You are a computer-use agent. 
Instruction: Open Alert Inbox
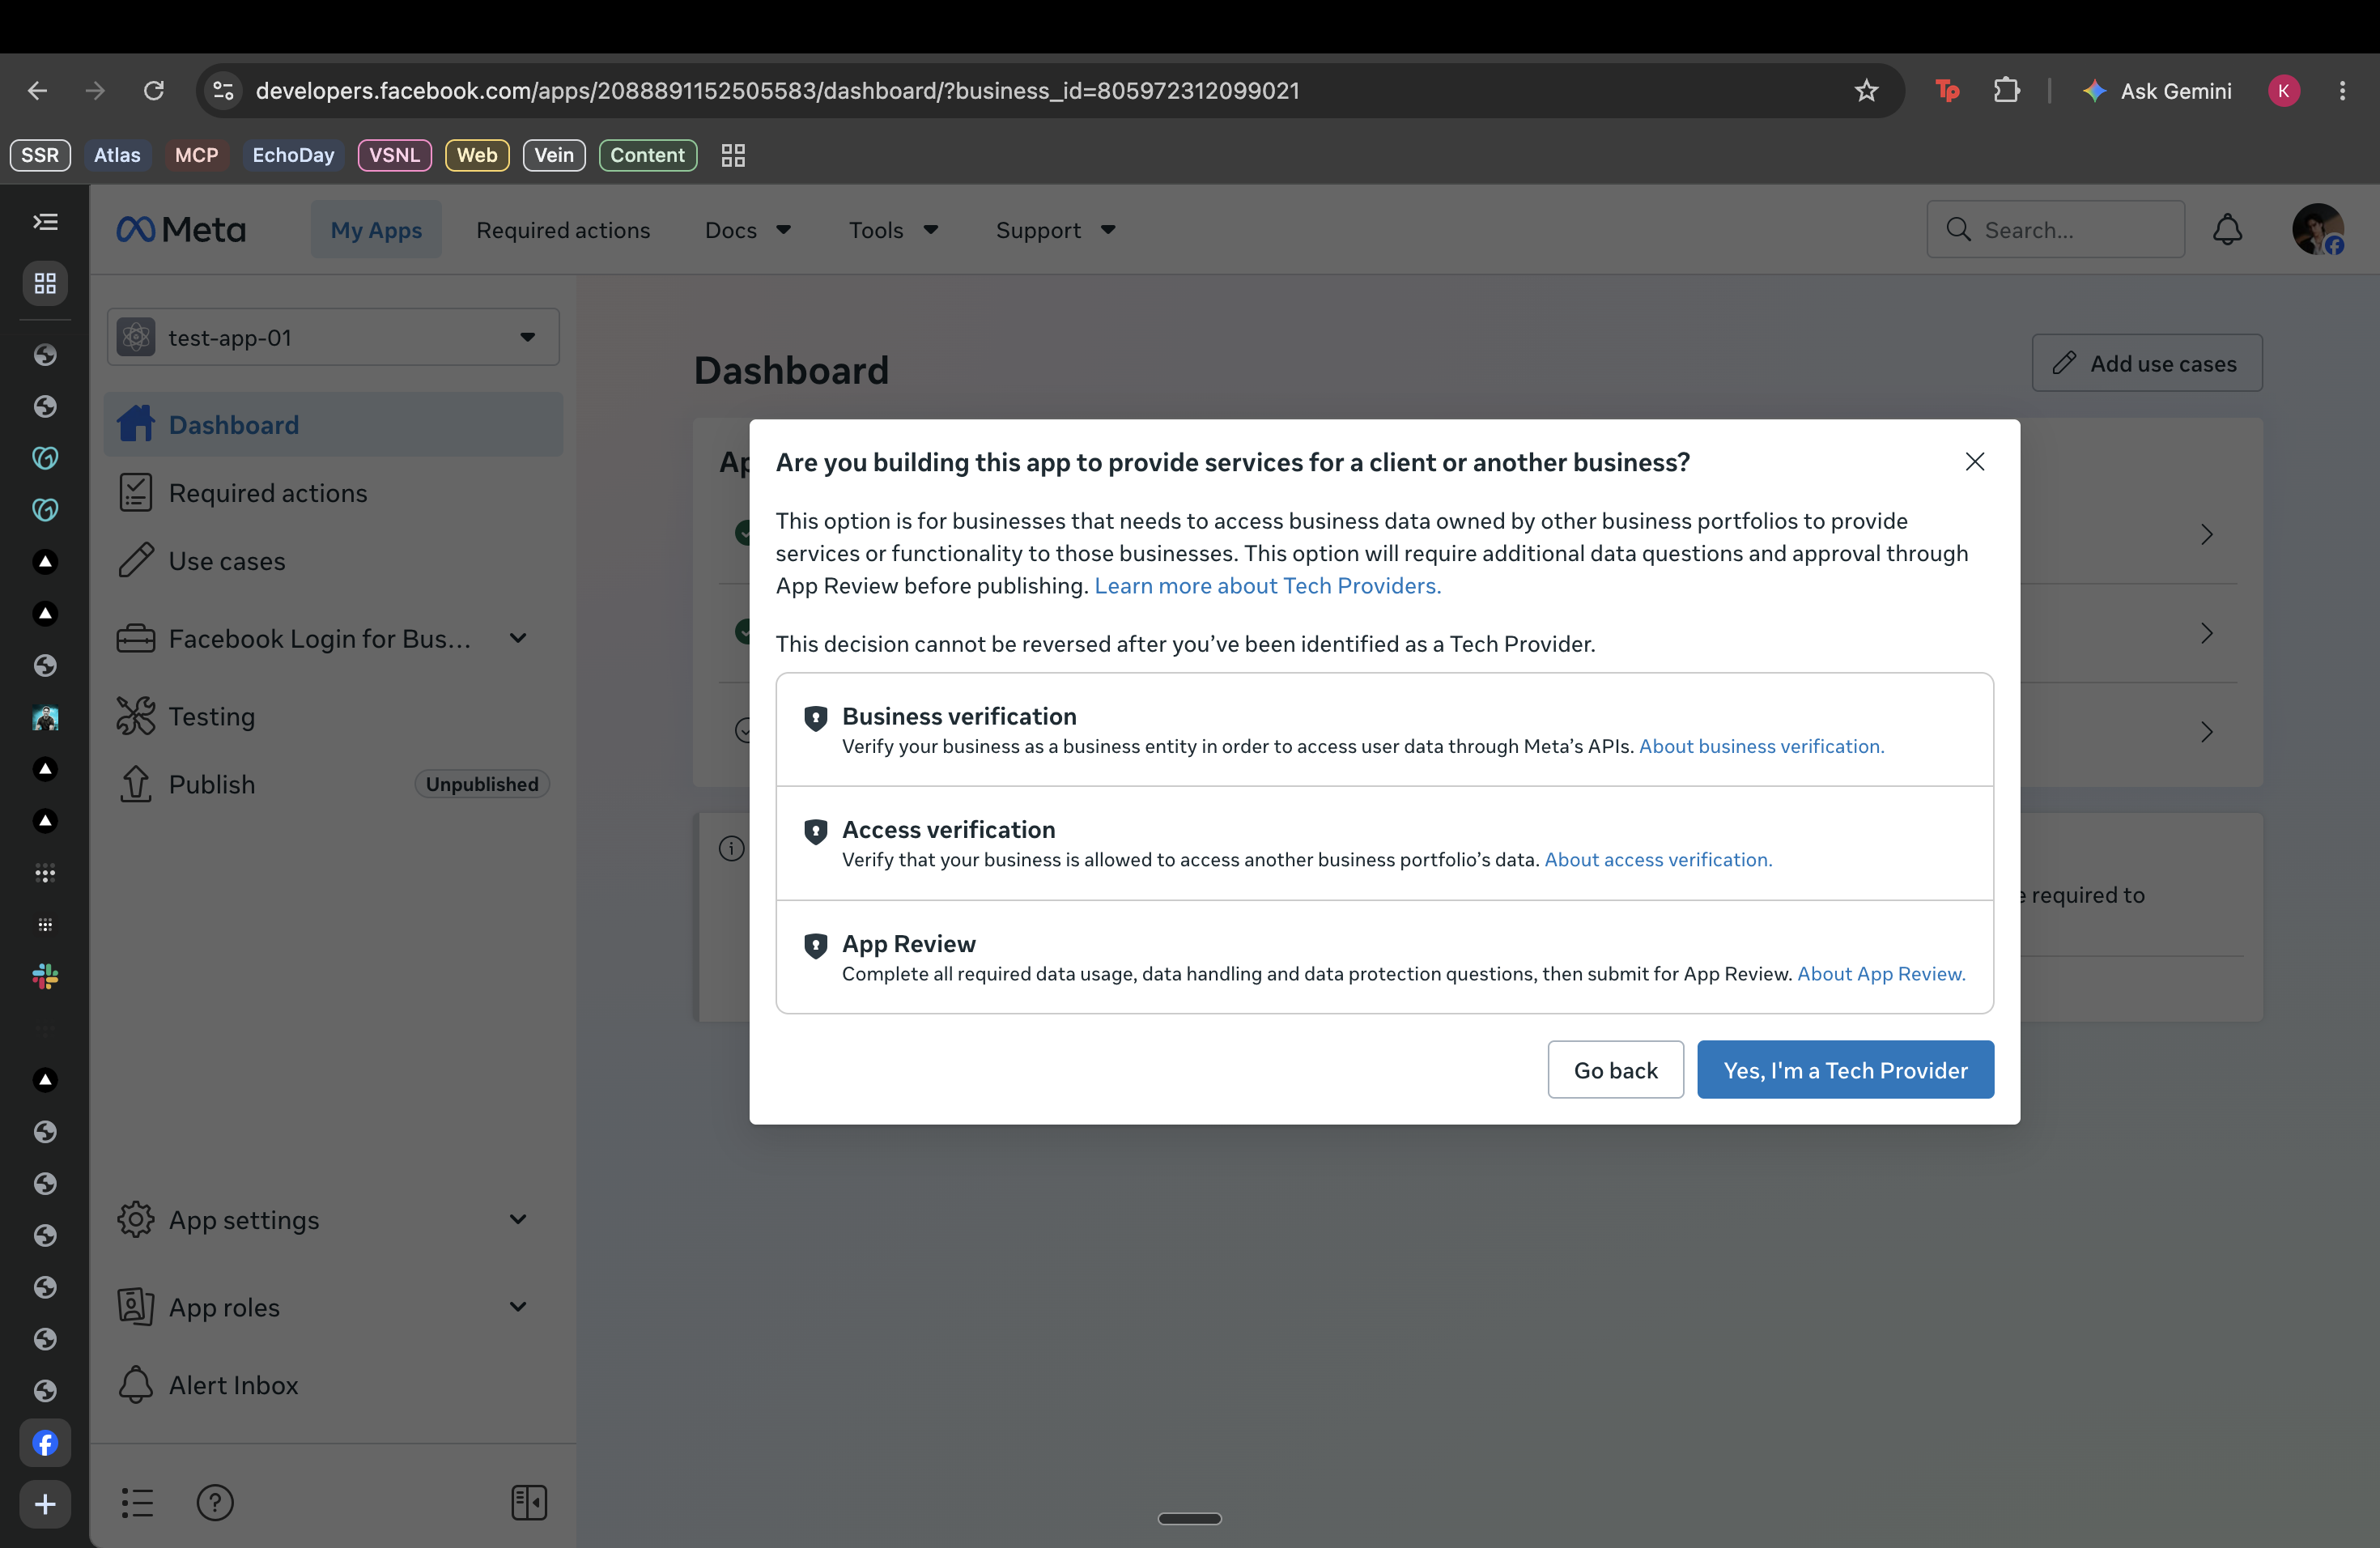333,1385
